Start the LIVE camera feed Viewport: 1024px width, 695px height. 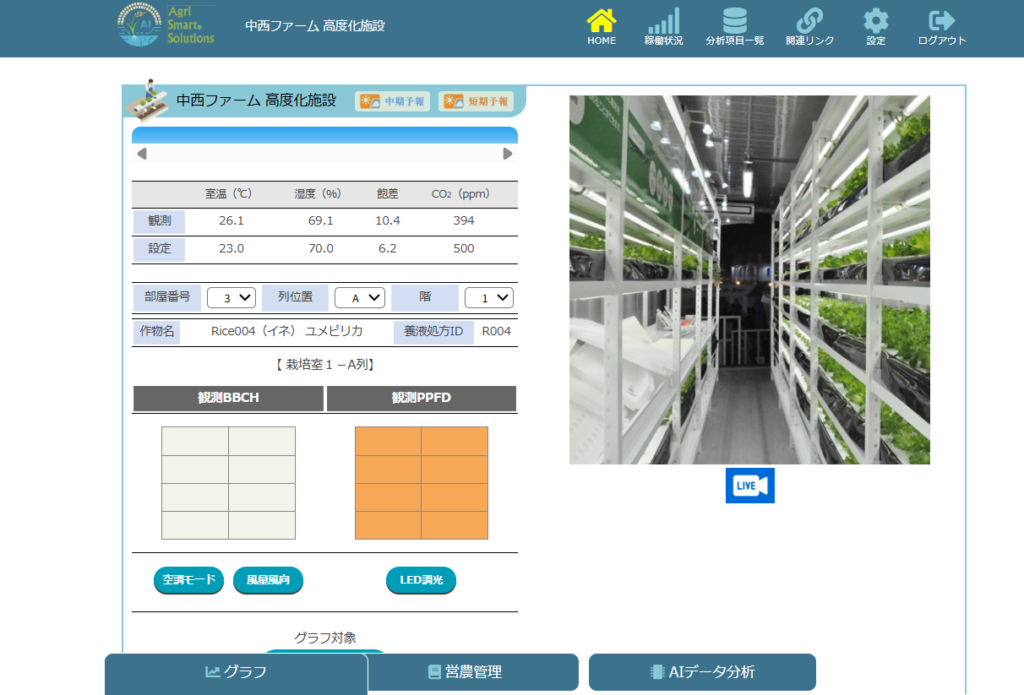[x=749, y=485]
